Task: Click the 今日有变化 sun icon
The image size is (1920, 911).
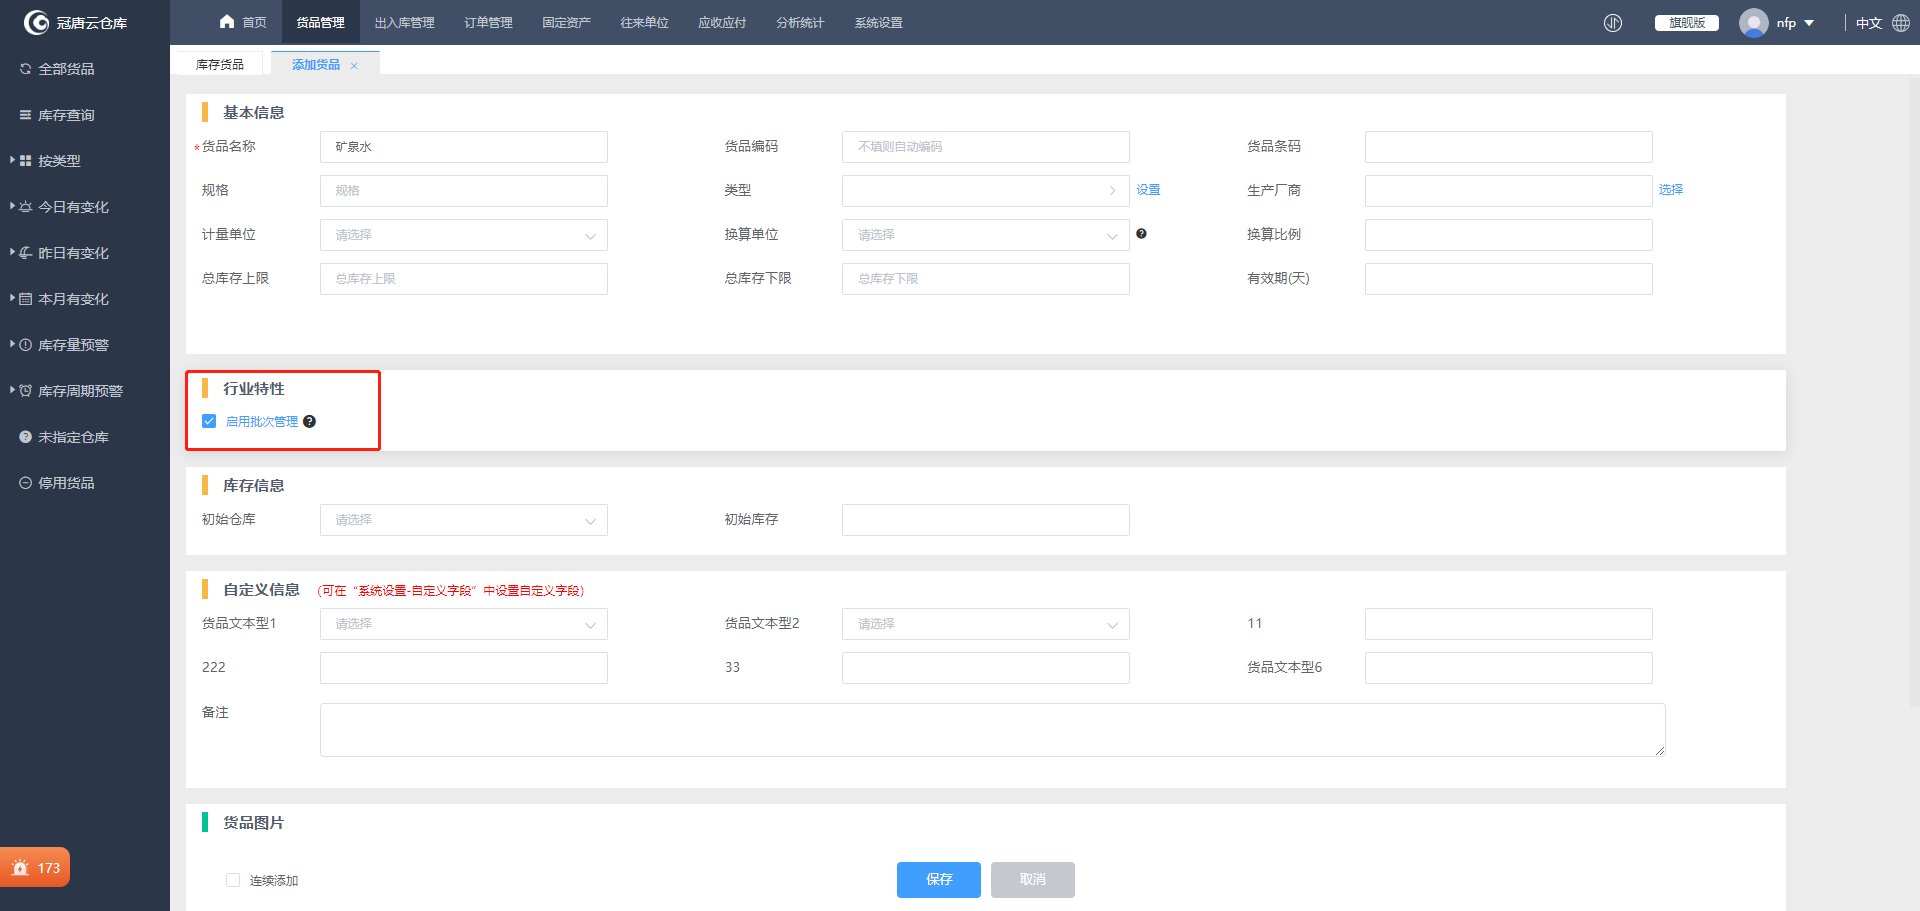Action: point(26,207)
